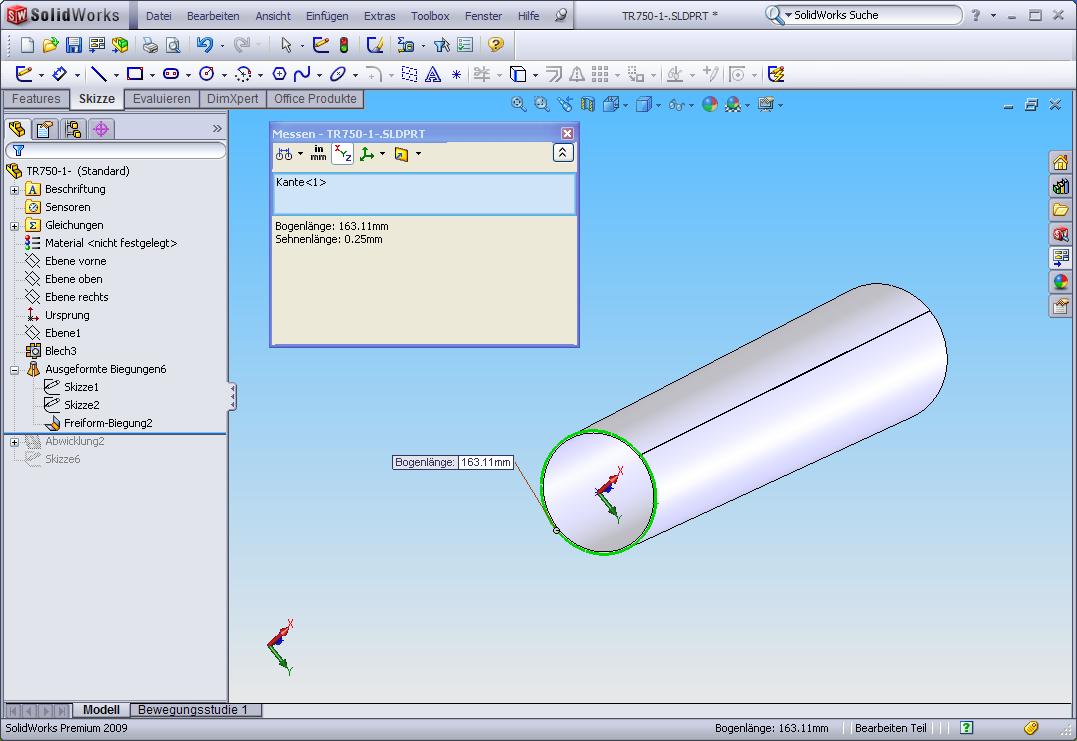Open the Rectangle tool dropdown arrow

152,75
